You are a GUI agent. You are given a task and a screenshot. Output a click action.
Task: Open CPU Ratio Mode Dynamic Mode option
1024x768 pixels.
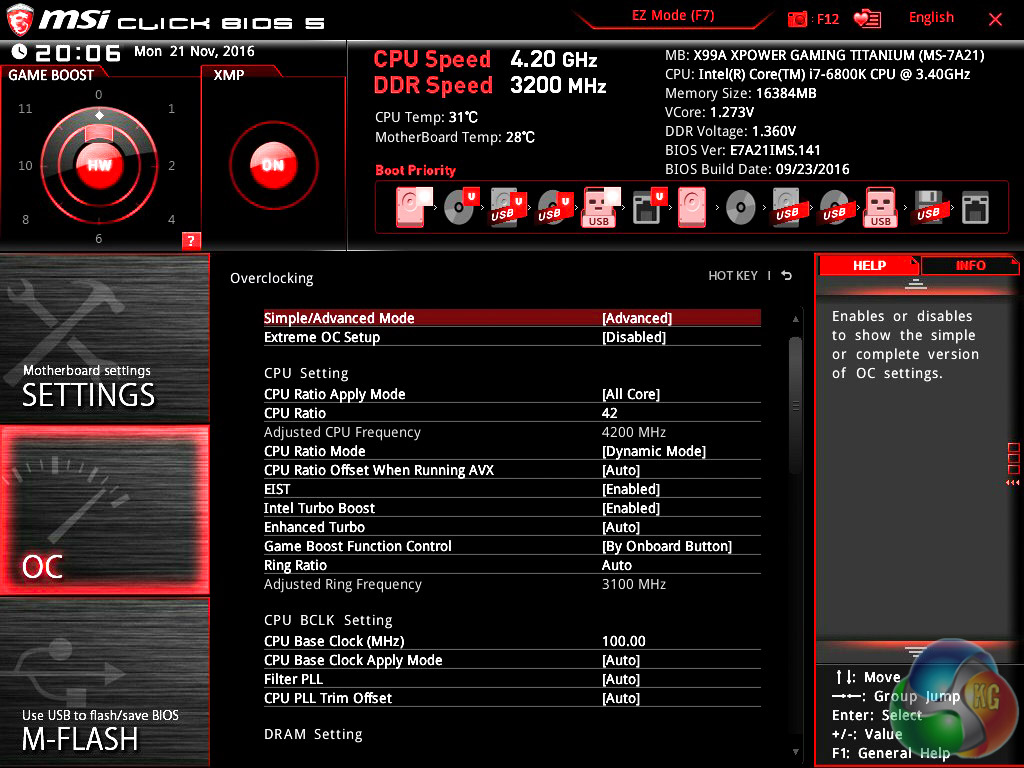point(512,451)
